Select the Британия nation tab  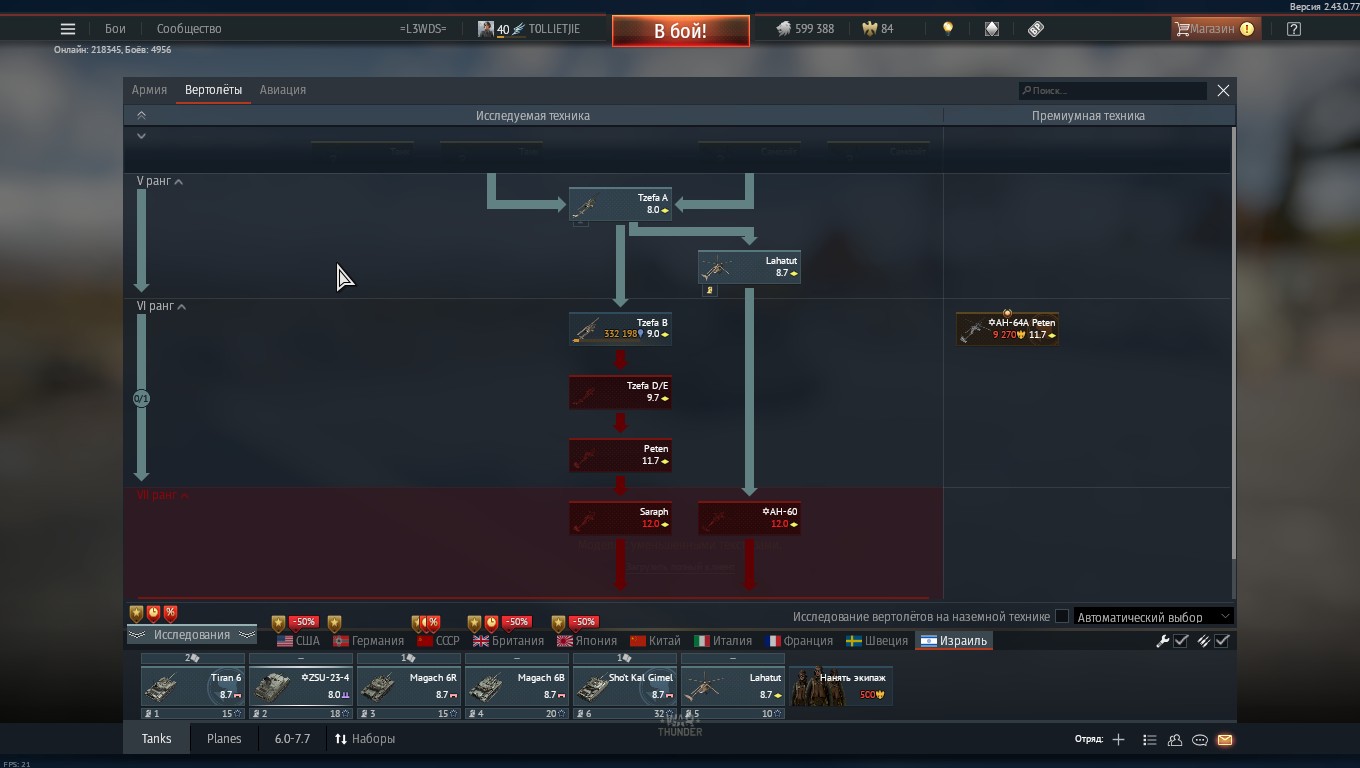point(509,641)
